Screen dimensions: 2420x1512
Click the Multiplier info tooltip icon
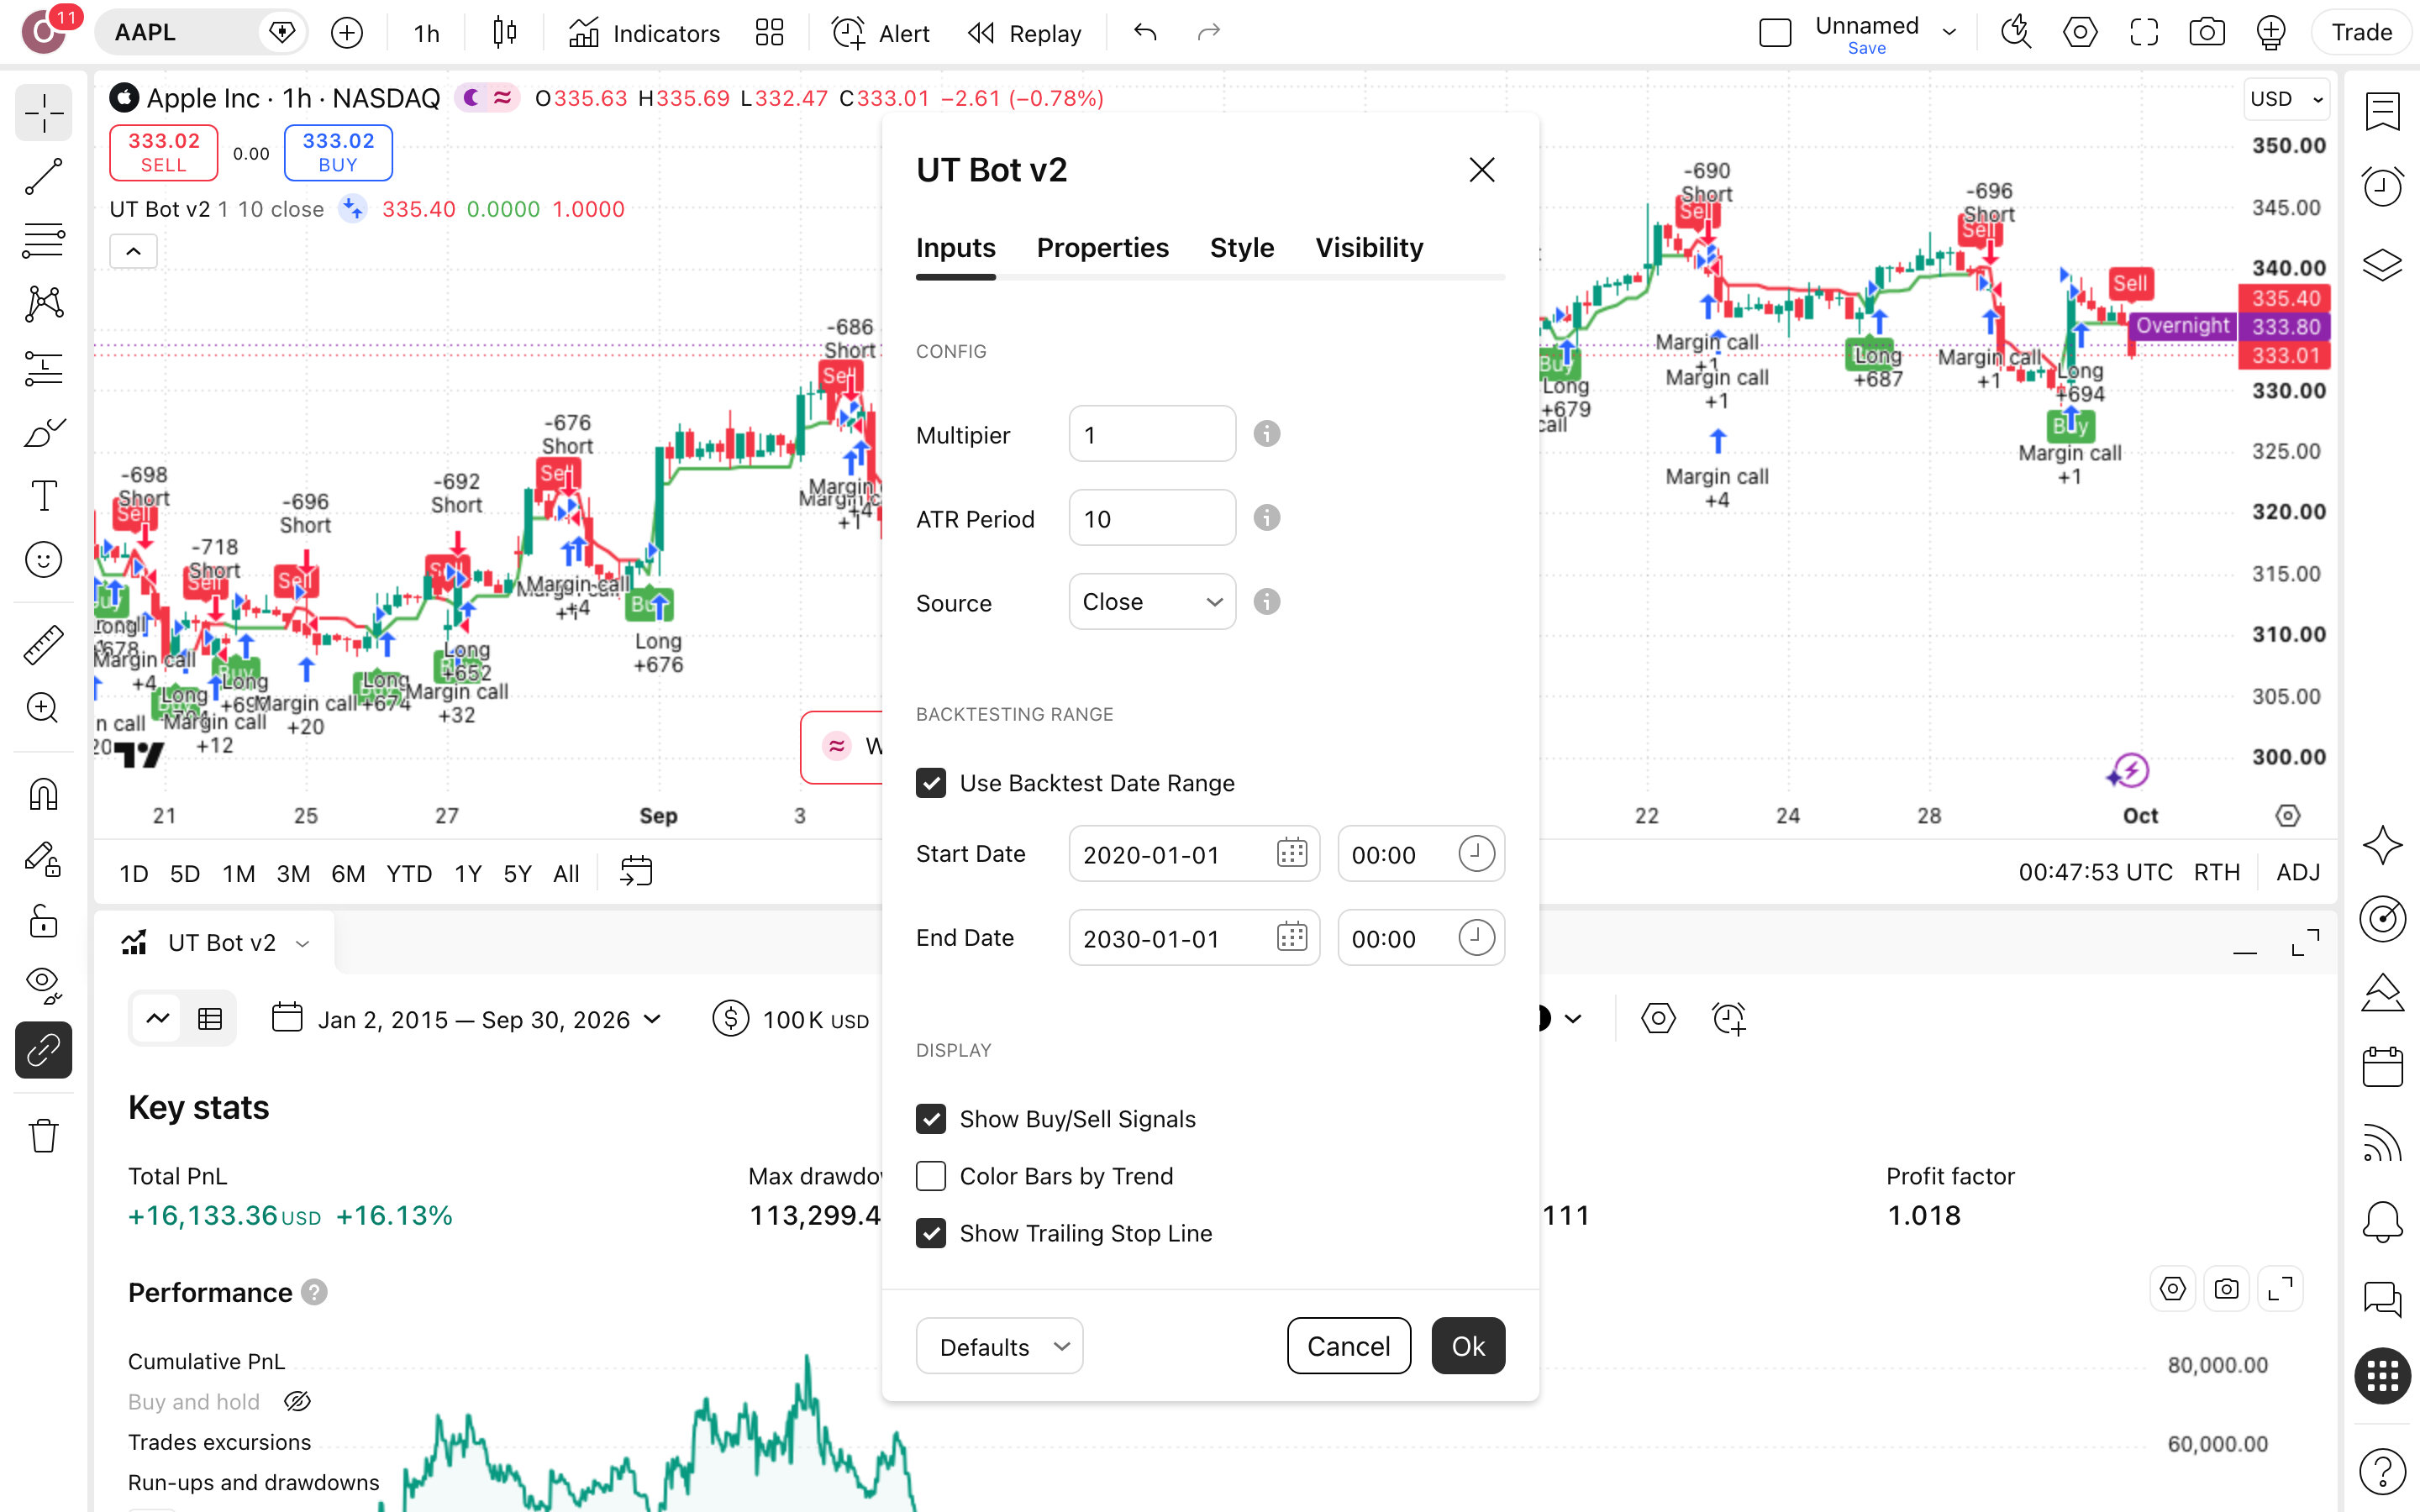1267,434
